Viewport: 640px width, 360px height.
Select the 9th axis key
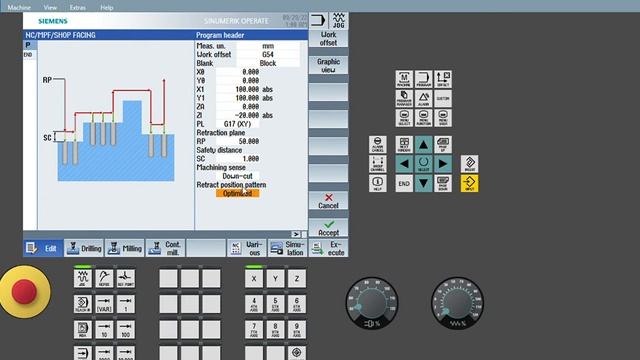297,329
